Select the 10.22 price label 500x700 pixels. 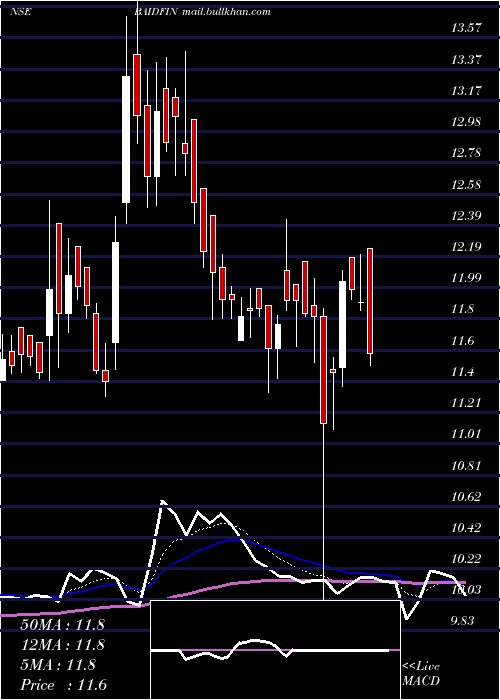click(x=466, y=559)
